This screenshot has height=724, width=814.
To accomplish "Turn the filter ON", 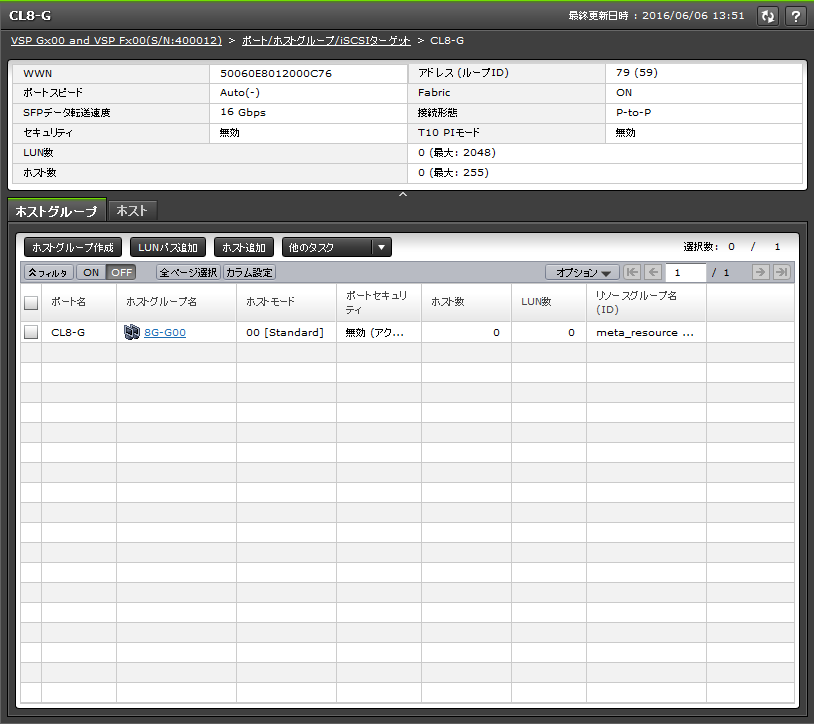I will click(x=91, y=272).
